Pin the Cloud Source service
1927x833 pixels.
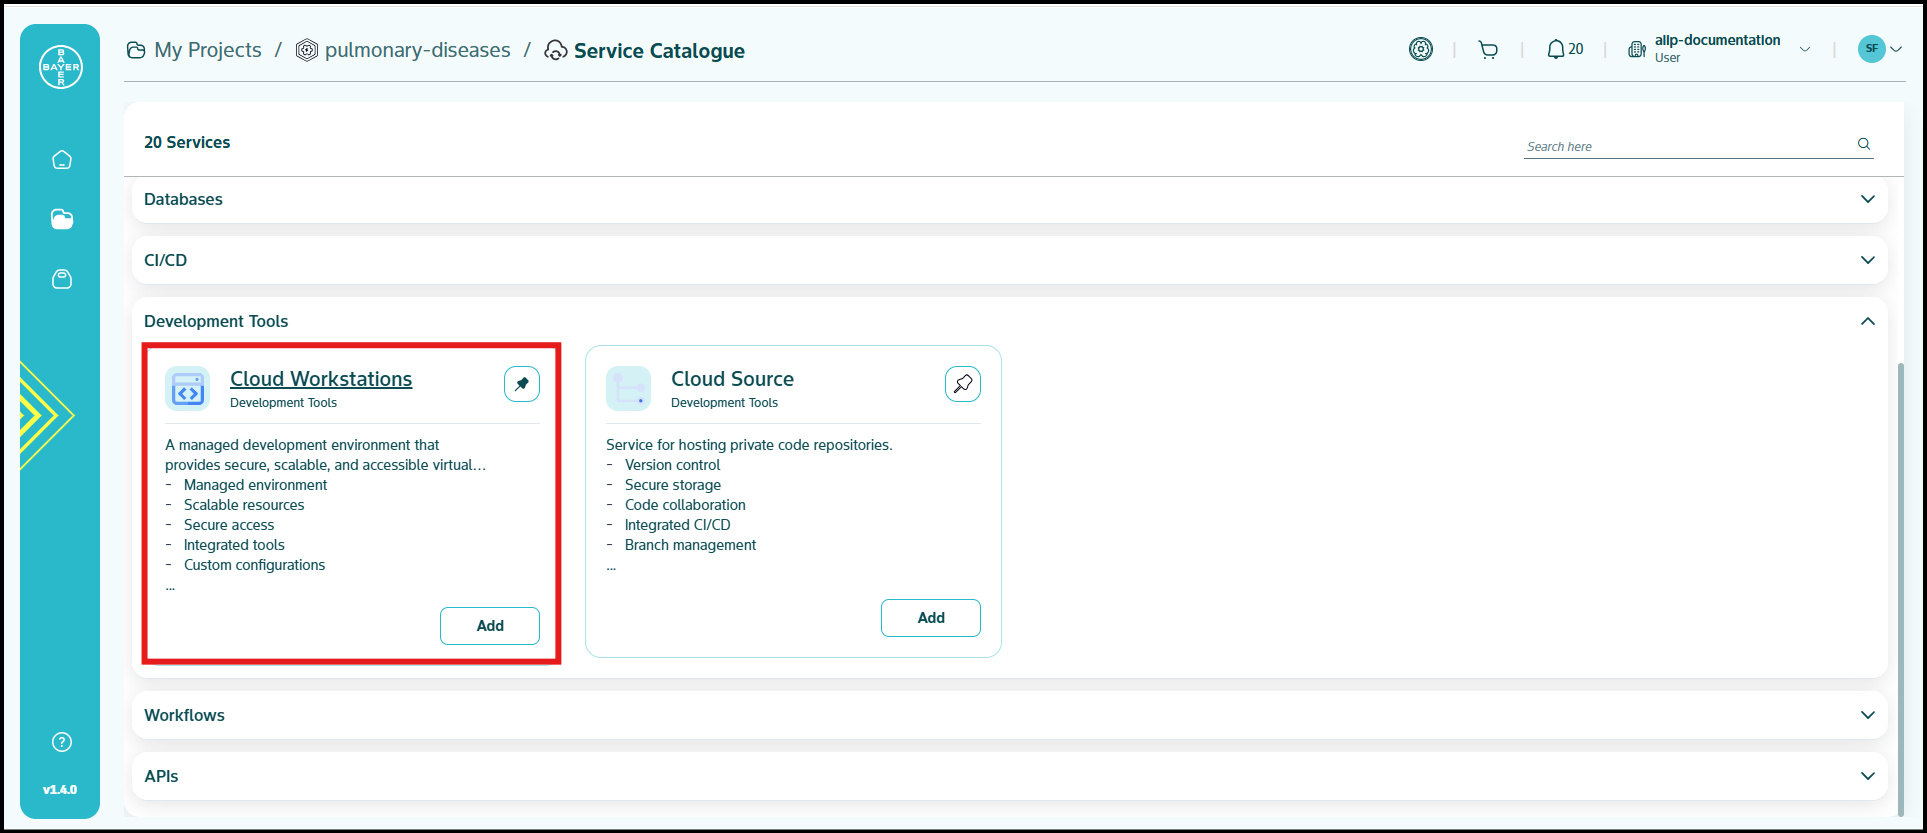pos(962,384)
